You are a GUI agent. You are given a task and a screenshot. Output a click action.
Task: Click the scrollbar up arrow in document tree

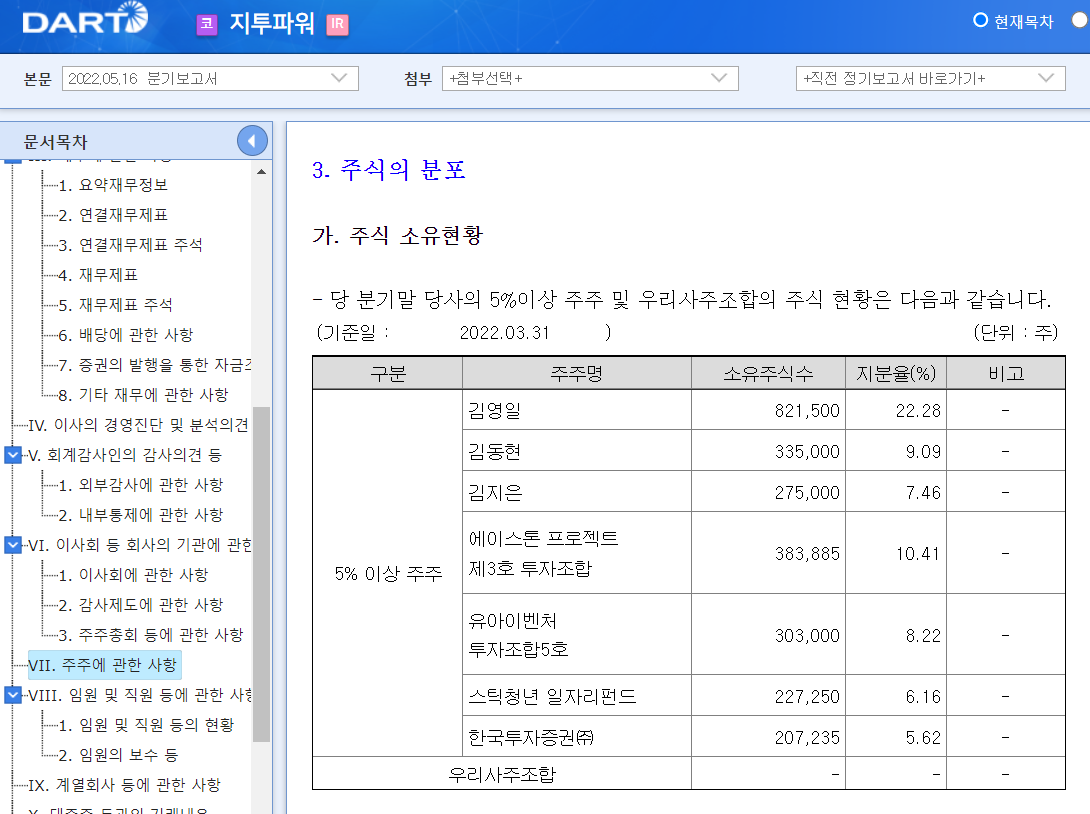click(261, 170)
